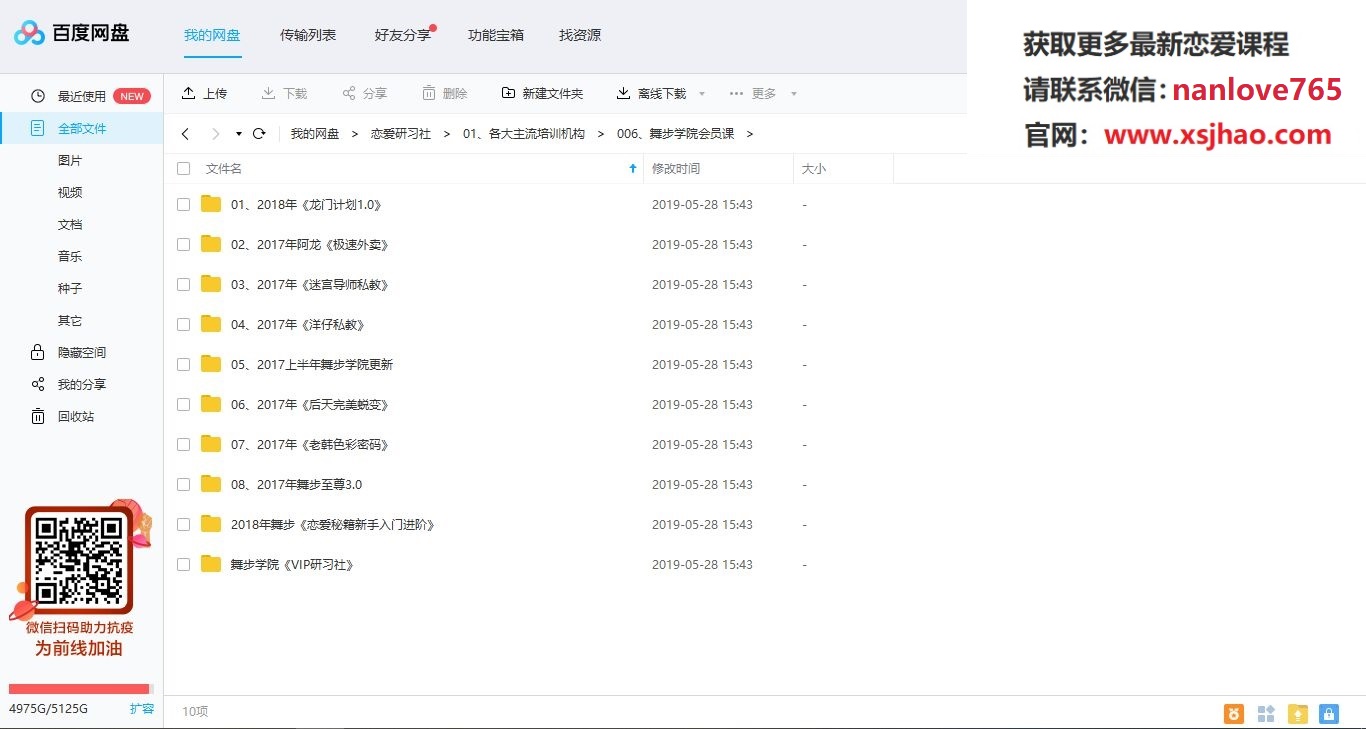Click the 分享 share button
The width and height of the screenshot is (1366, 729).
click(x=364, y=93)
